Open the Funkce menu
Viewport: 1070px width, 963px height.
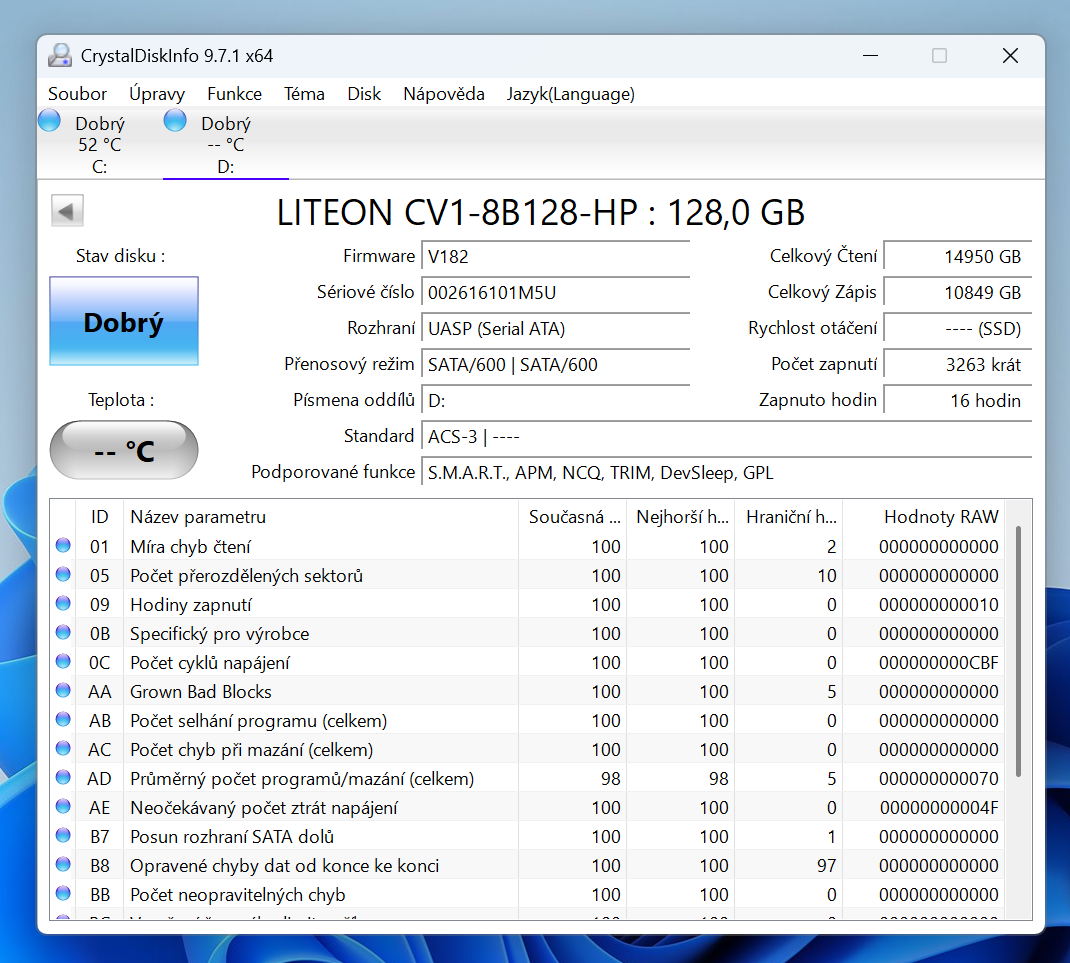(x=234, y=93)
